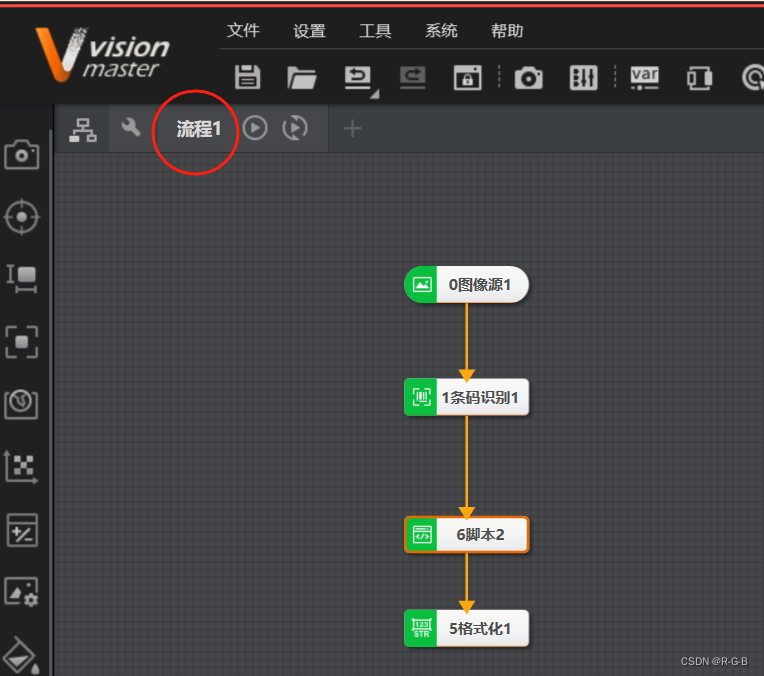Open the image processing tools in sidebar

(21, 592)
